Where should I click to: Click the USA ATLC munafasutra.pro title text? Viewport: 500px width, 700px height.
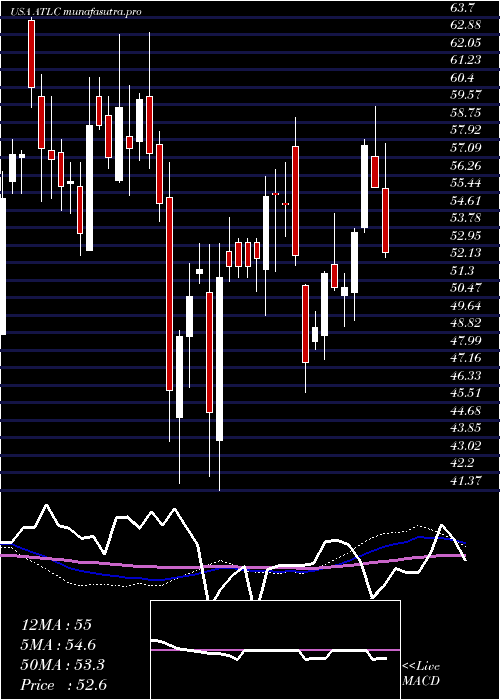(77, 12)
